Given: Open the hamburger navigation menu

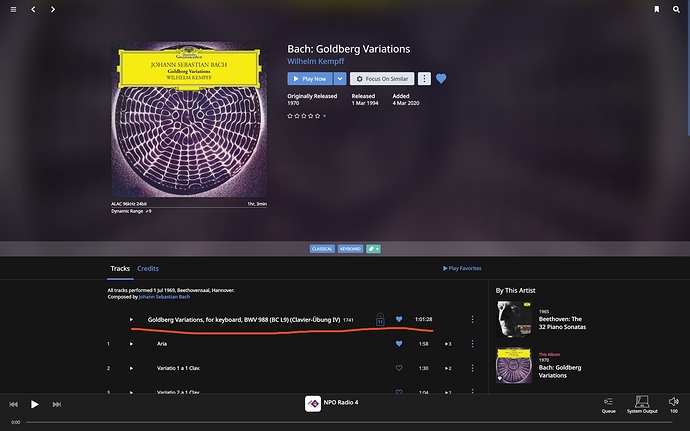Looking at the screenshot, I should point(14,9).
